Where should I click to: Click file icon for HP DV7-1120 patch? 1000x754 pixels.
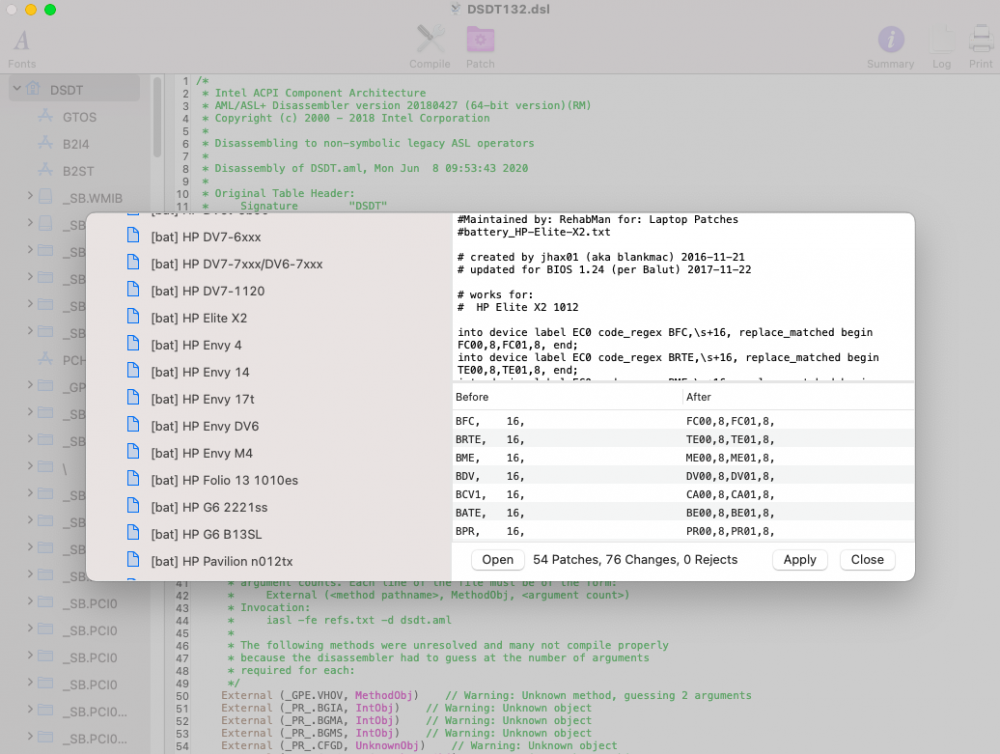[133, 290]
